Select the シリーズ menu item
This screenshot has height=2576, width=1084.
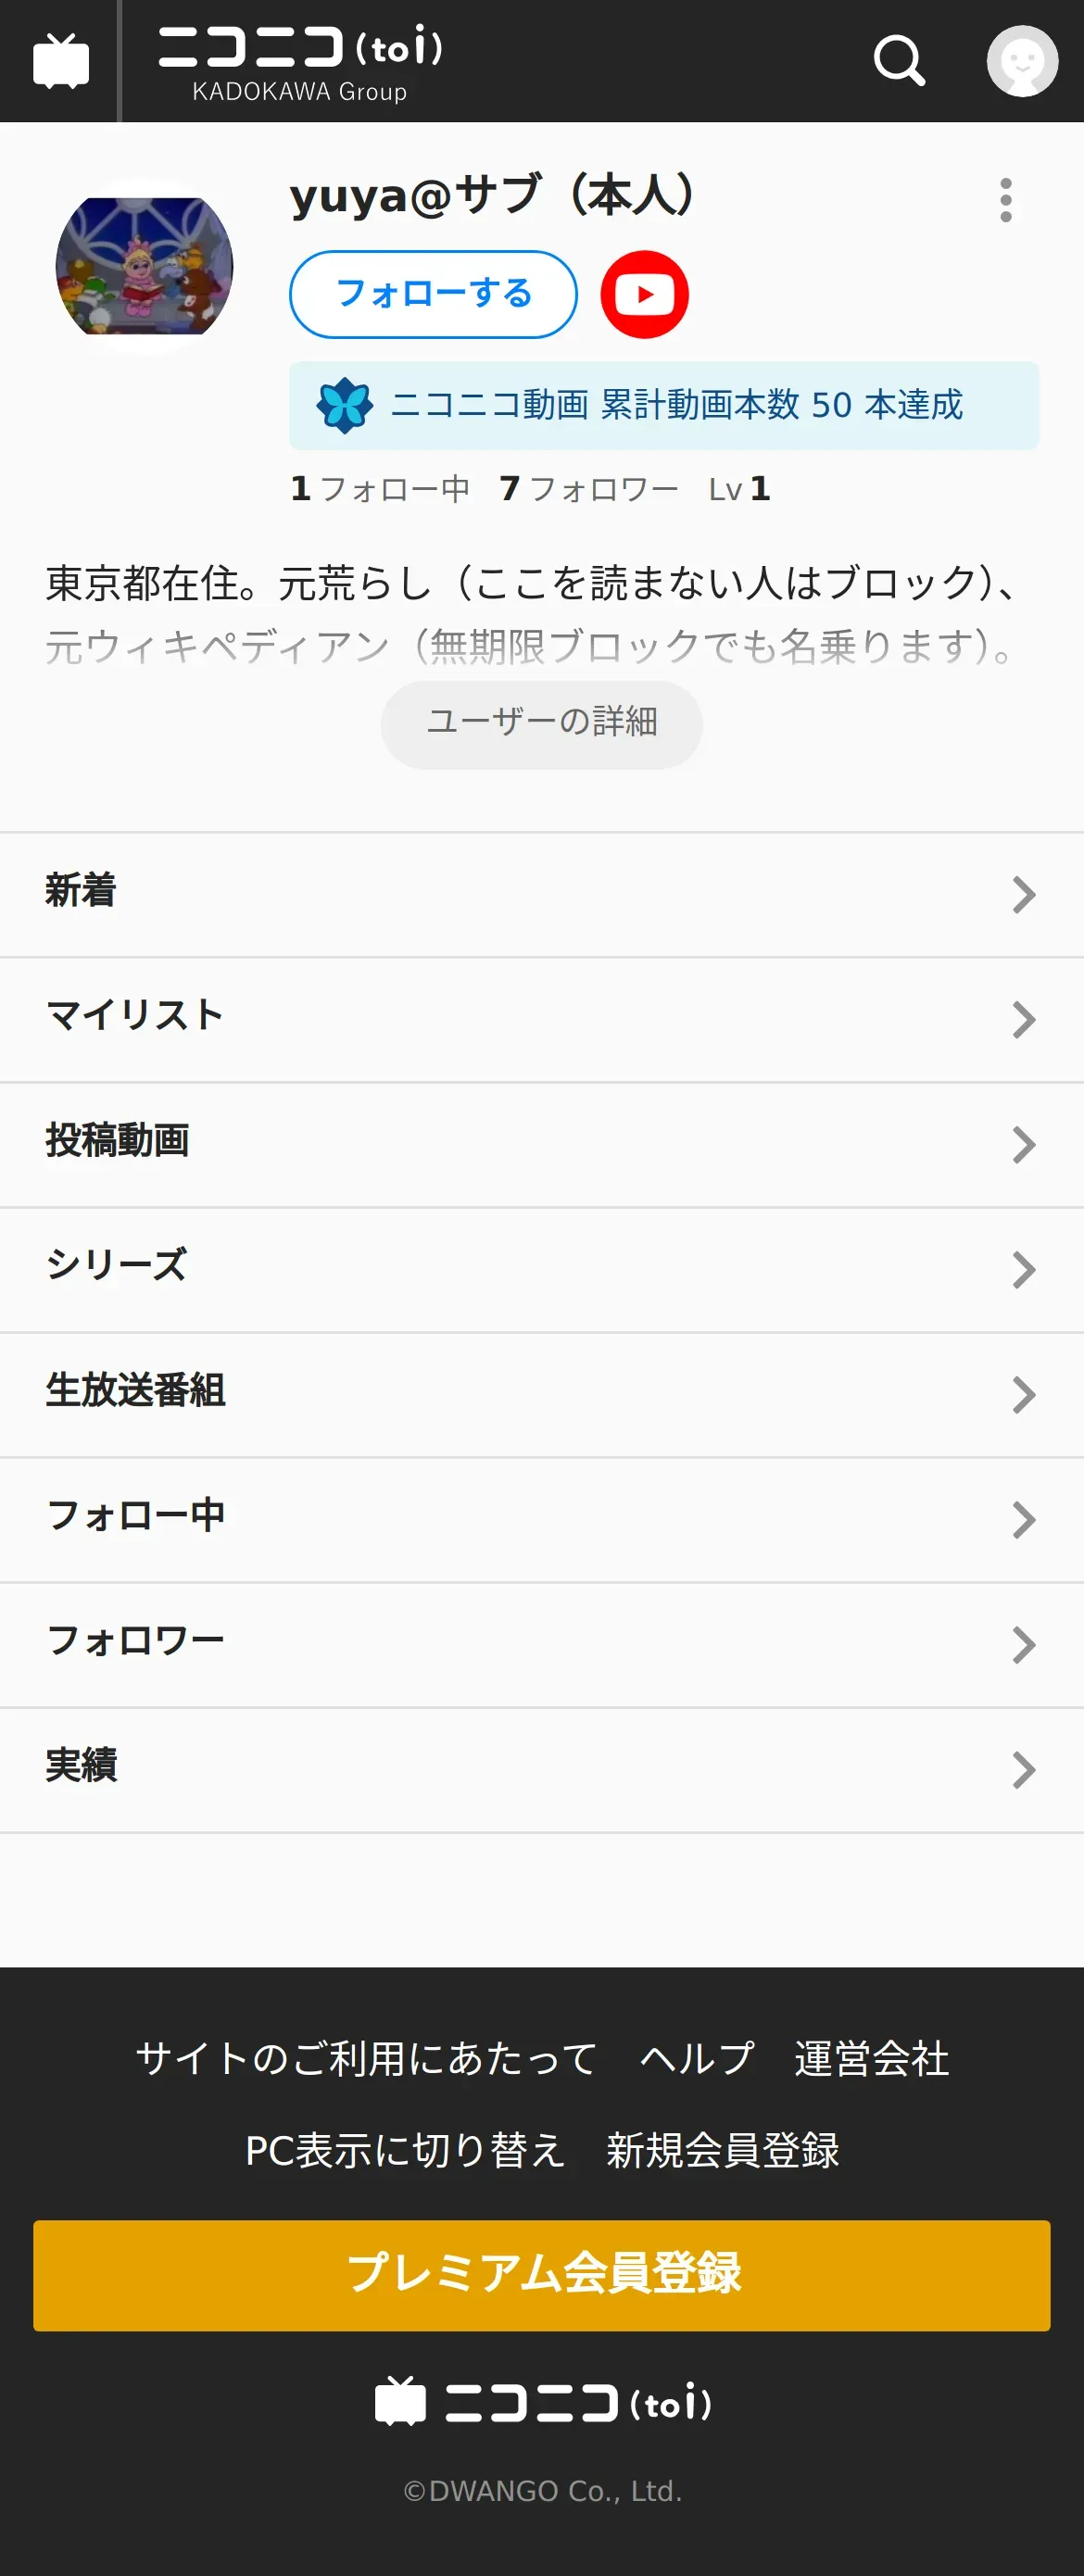coord(542,1270)
